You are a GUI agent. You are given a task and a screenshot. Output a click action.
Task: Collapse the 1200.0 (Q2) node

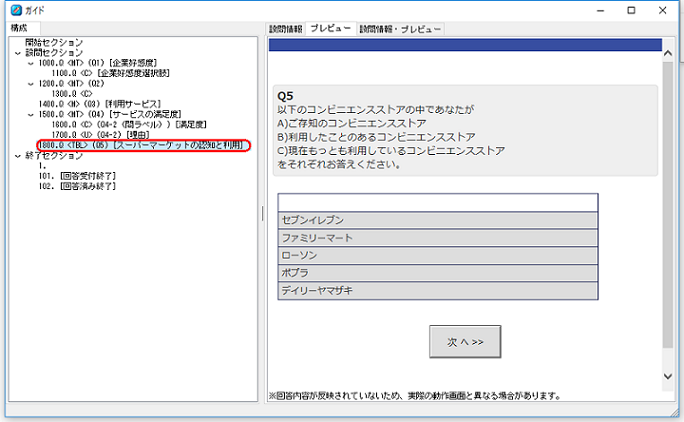point(31,84)
